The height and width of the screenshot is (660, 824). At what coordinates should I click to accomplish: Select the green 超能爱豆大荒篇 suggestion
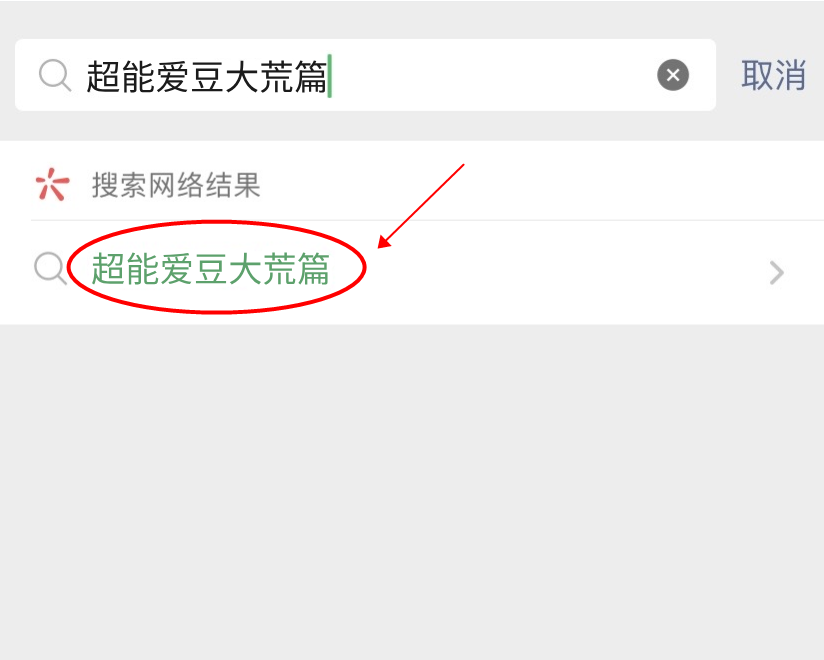pyautogui.click(x=210, y=269)
